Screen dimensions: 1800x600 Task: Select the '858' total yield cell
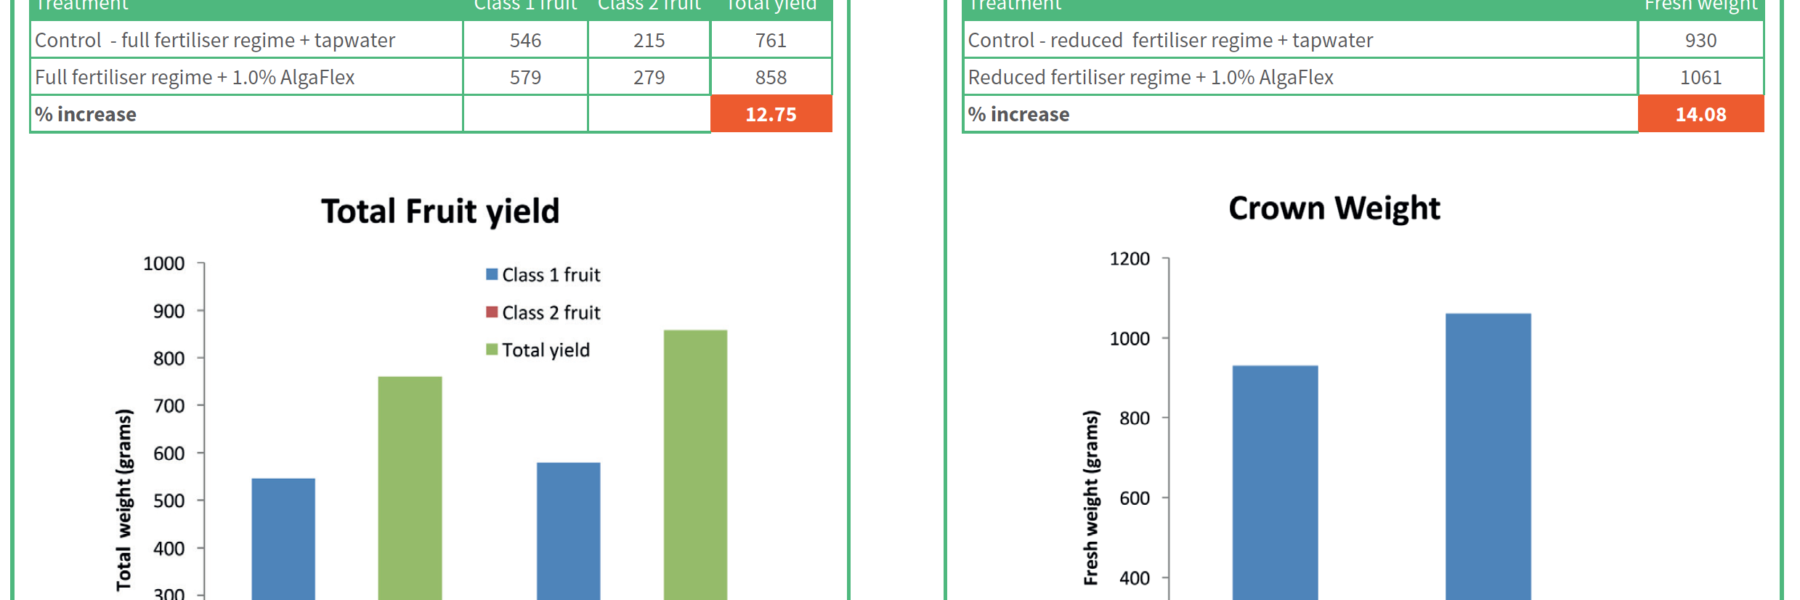coord(771,77)
